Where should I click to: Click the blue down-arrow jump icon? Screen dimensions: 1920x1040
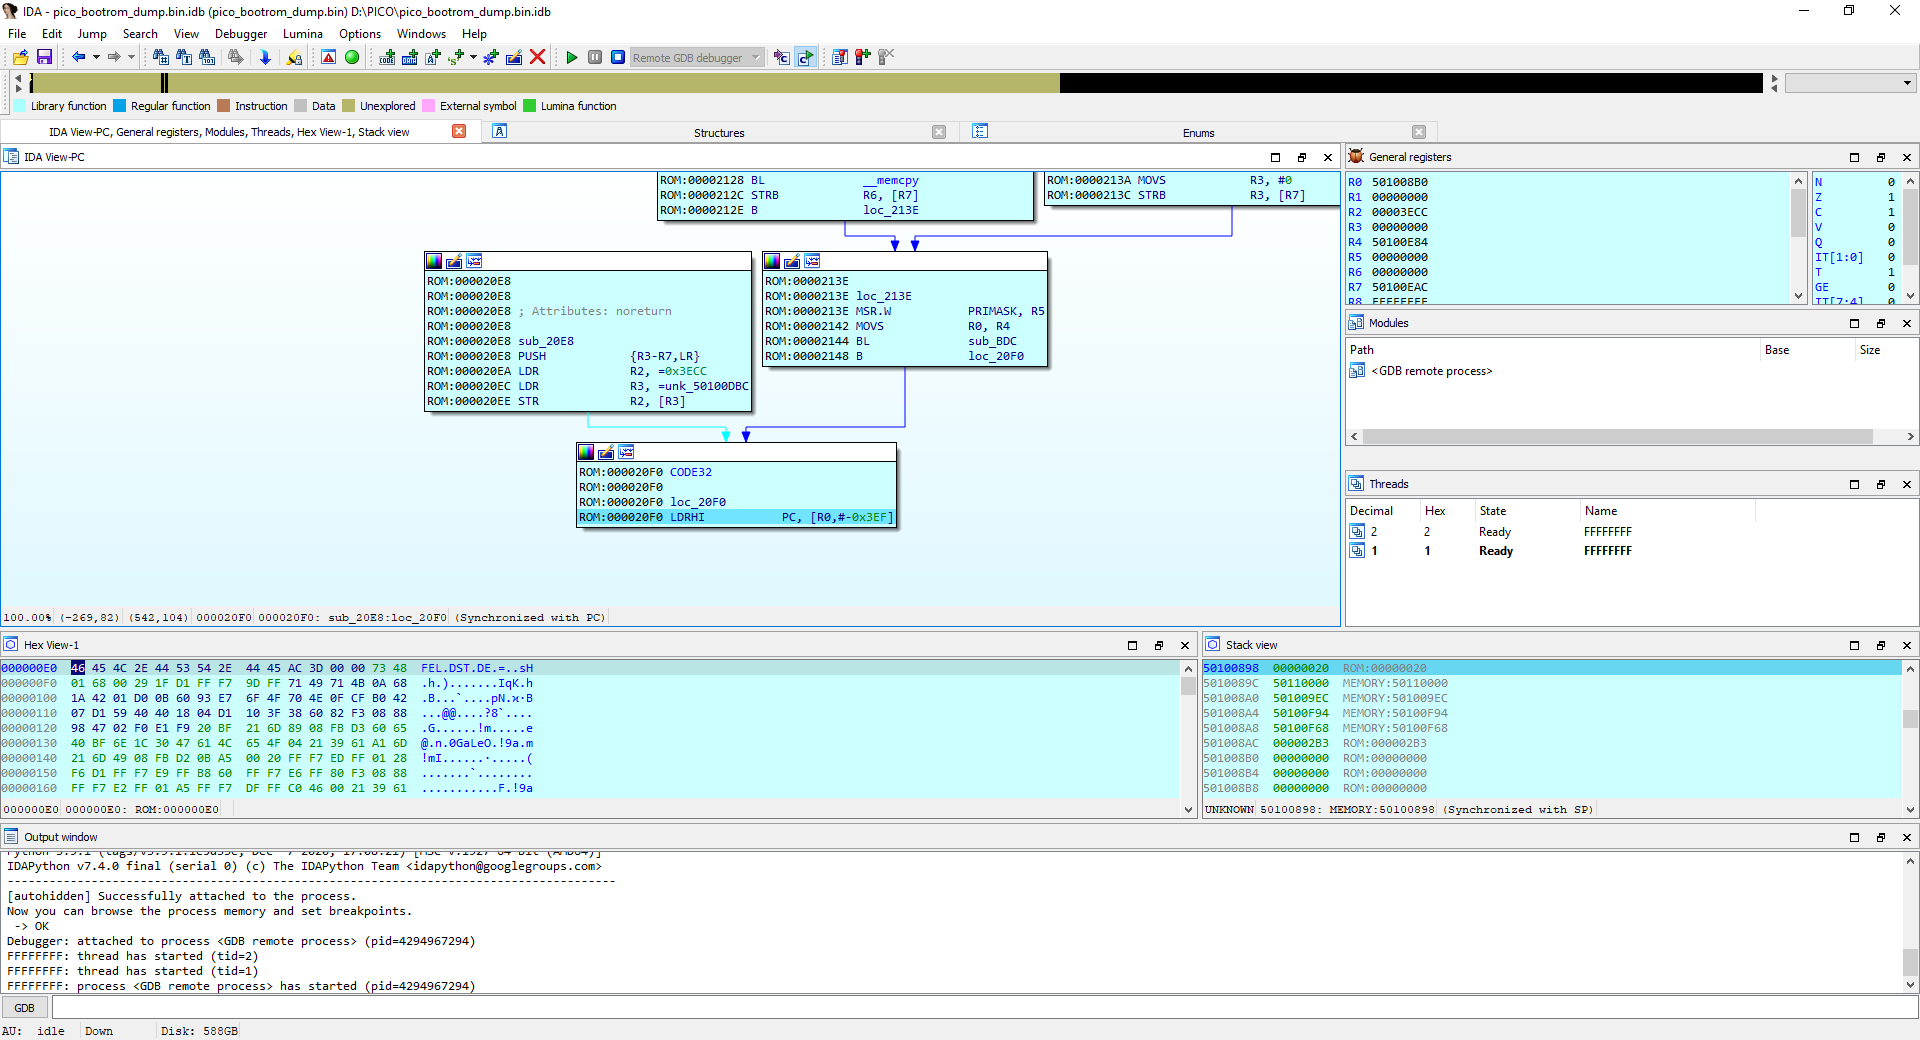pyautogui.click(x=265, y=57)
